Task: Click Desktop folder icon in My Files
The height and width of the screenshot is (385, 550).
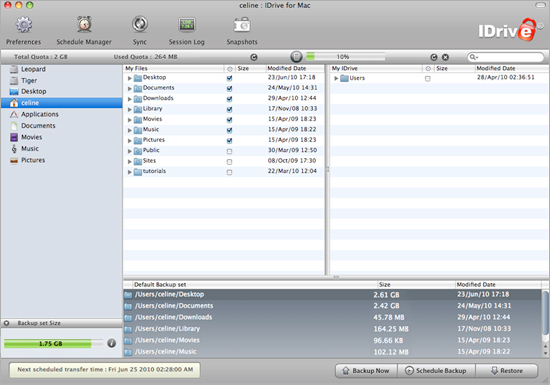Action: pos(138,78)
